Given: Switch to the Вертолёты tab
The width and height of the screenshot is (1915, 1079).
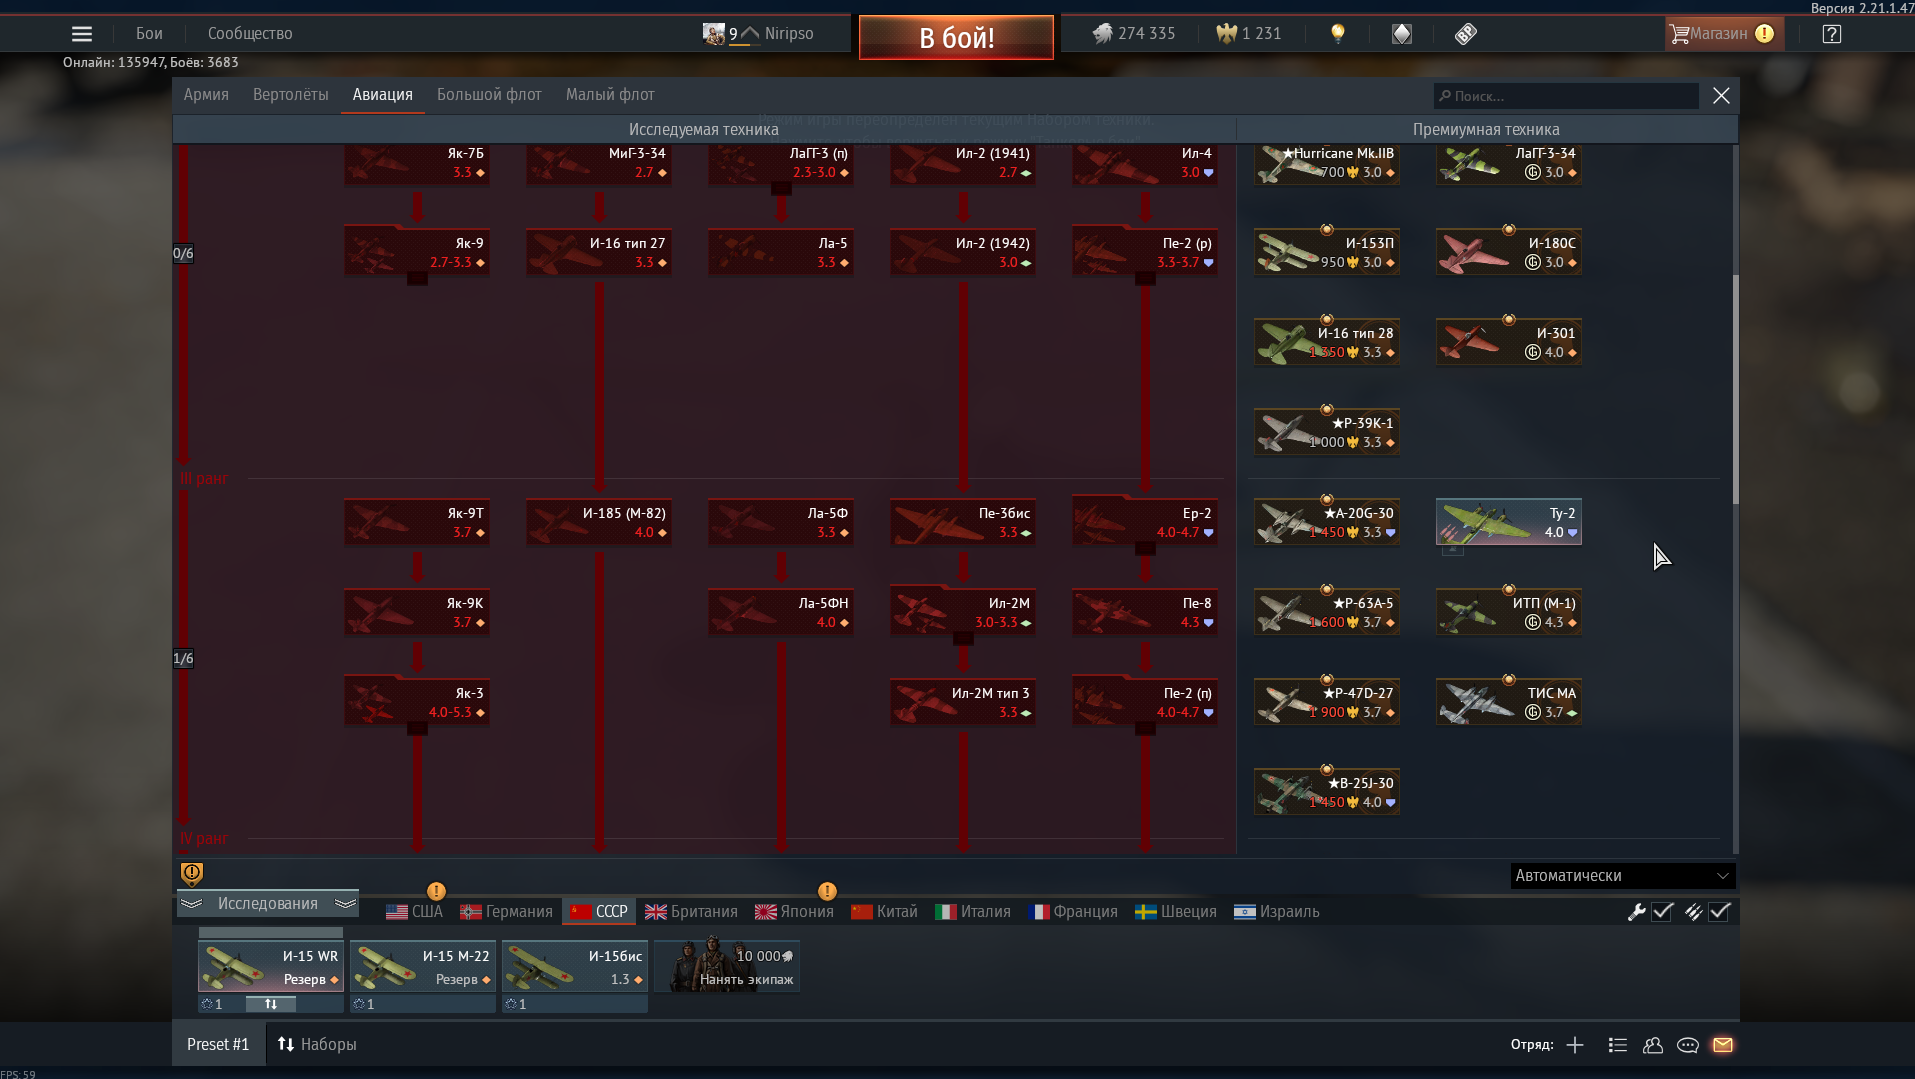Looking at the screenshot, I should (290, 95).
